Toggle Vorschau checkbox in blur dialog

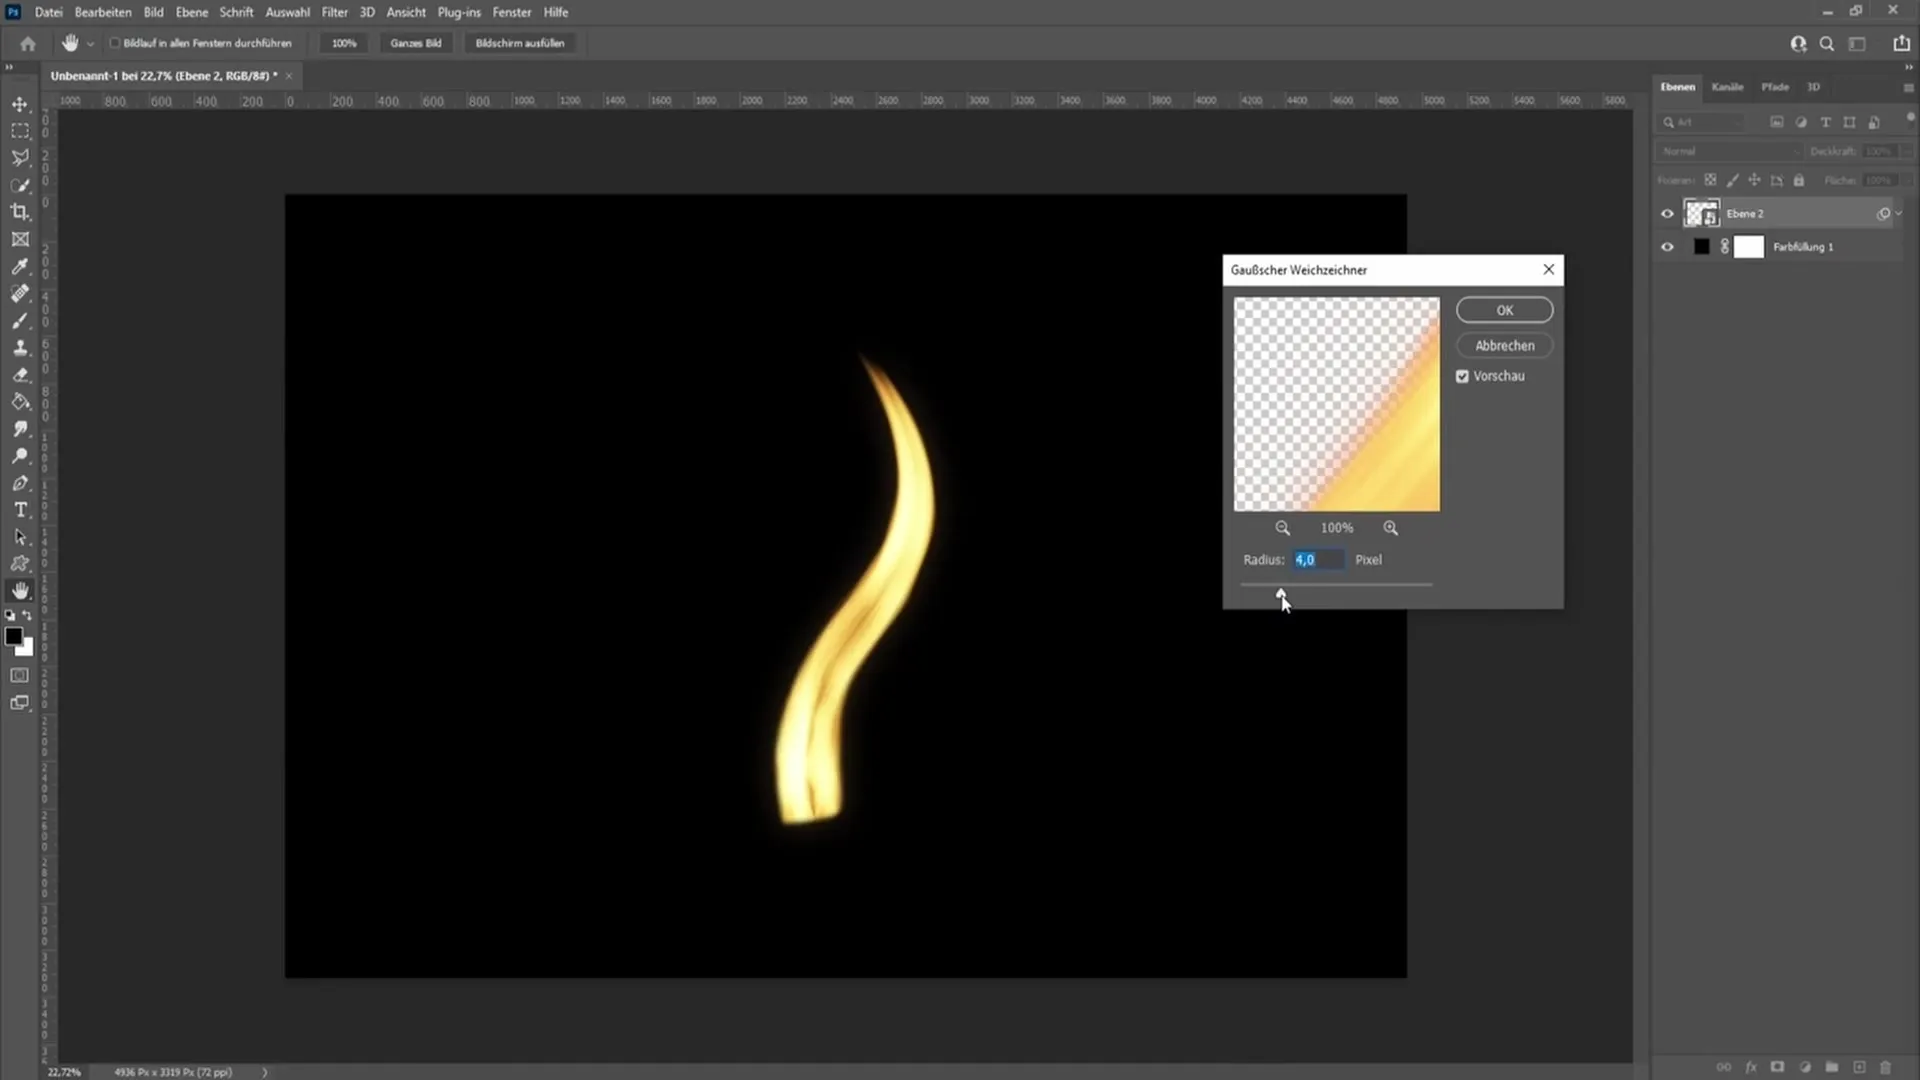[1462, 376]
